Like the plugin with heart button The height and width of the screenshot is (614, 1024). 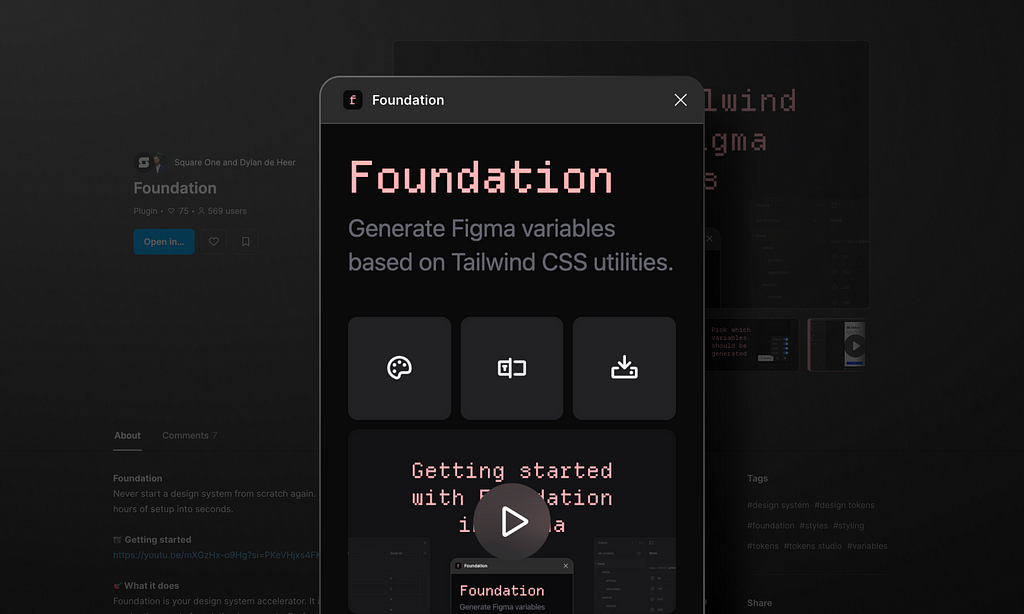pyautogui.click(x=214, y=242)
